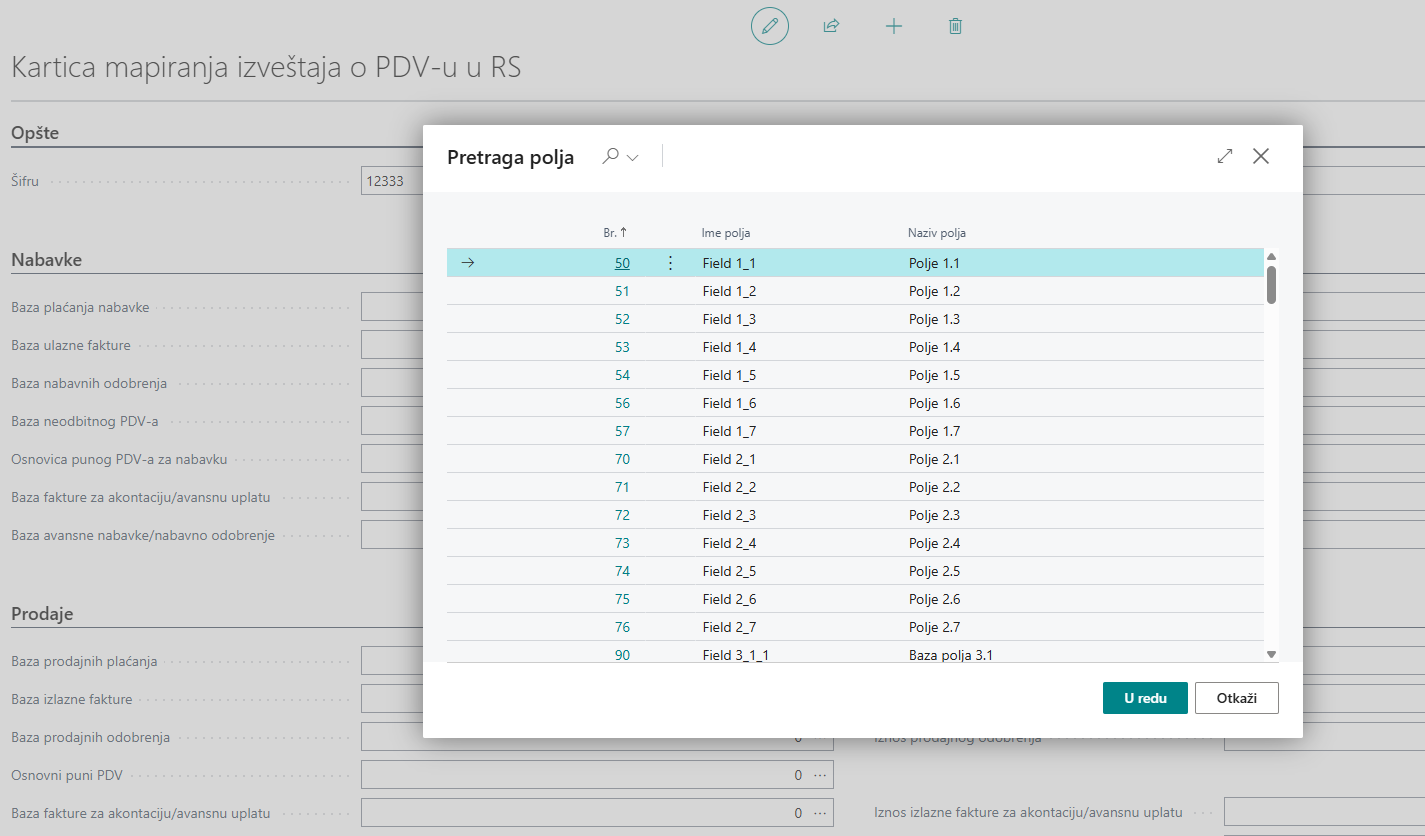Click the plus icon to add new
1425x836 pixels.
894,26
